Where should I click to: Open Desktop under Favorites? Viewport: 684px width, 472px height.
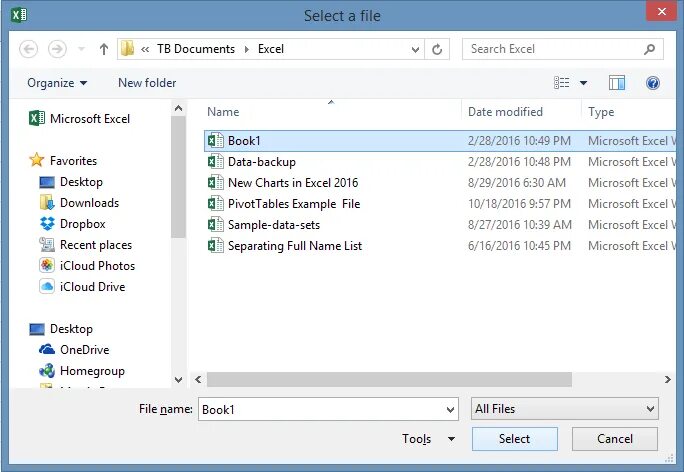[x=71, y=182]
